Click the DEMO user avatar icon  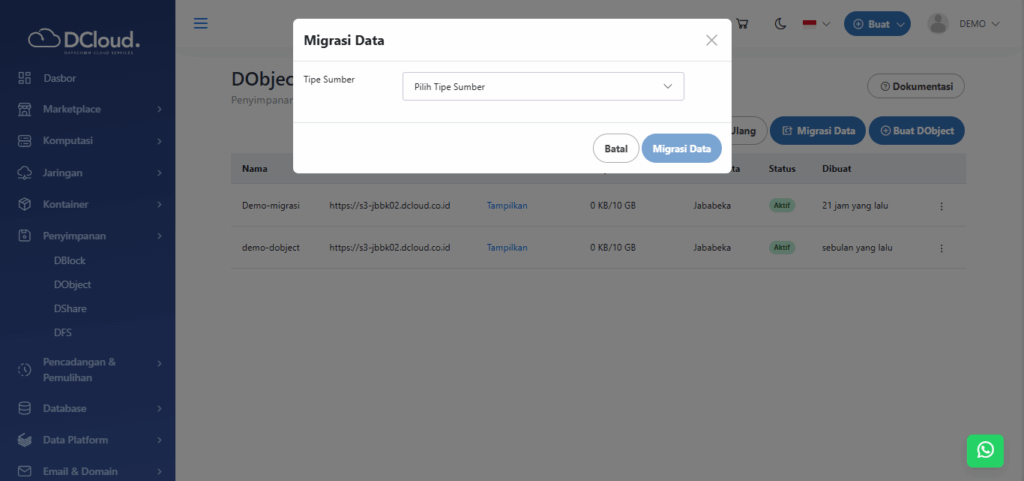point(937,23)
